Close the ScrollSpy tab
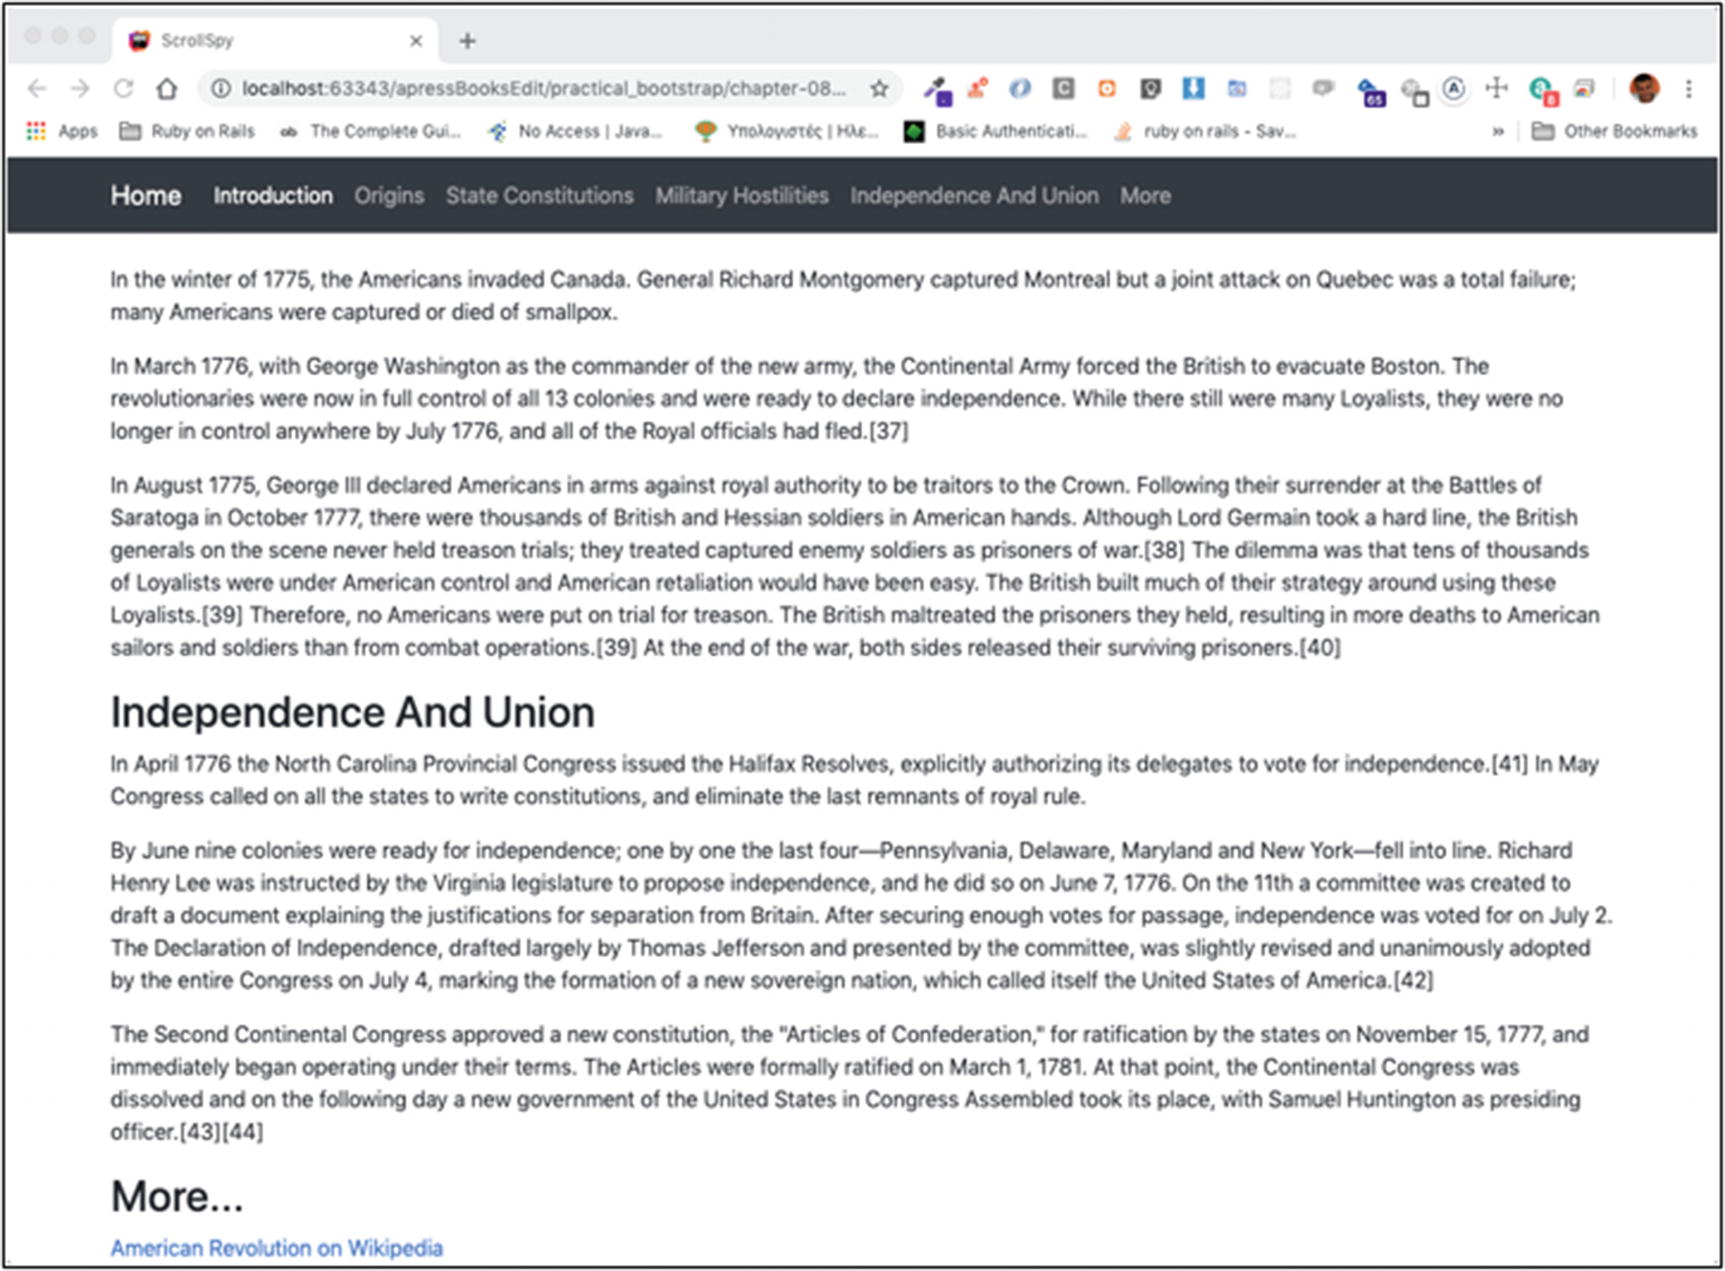The height and width of the screenshot is (1271, 1725). click(x=416, y=41)
